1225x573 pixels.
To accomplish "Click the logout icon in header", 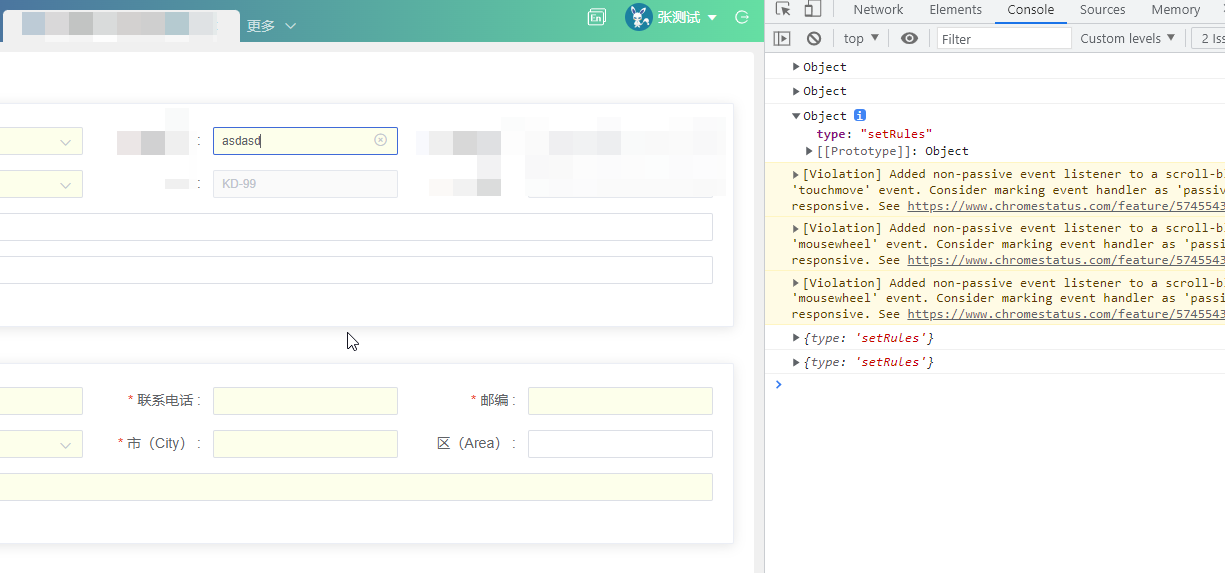I will pos(742,17).
